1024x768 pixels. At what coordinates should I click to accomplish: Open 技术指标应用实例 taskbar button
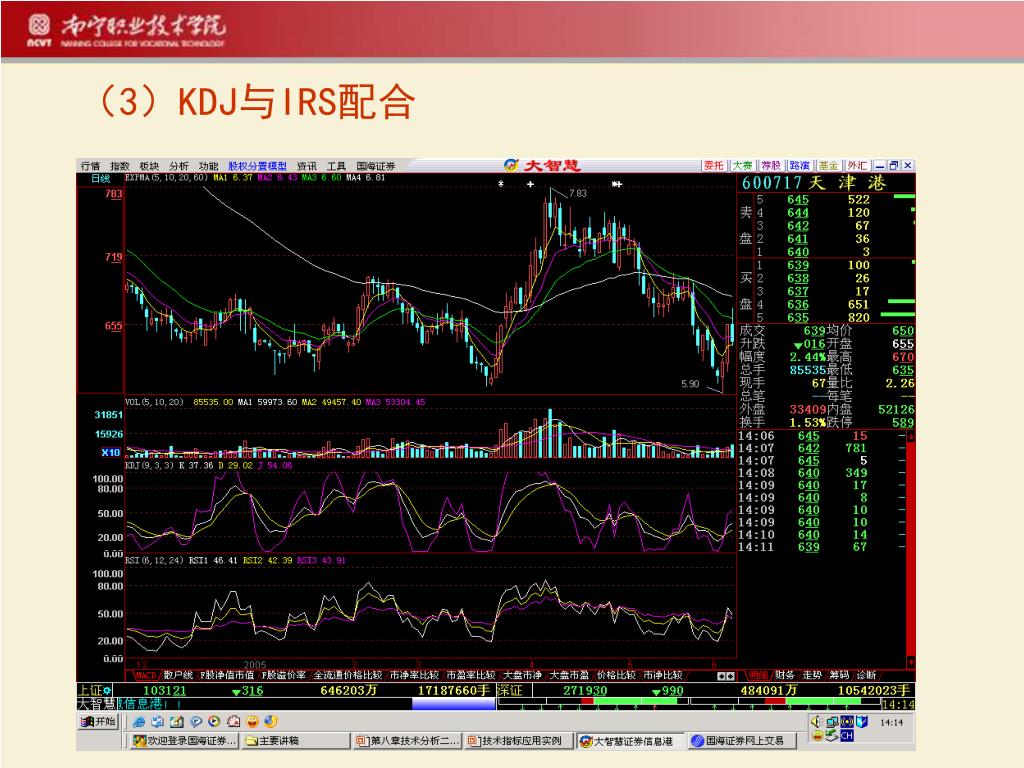click(519, 741)
